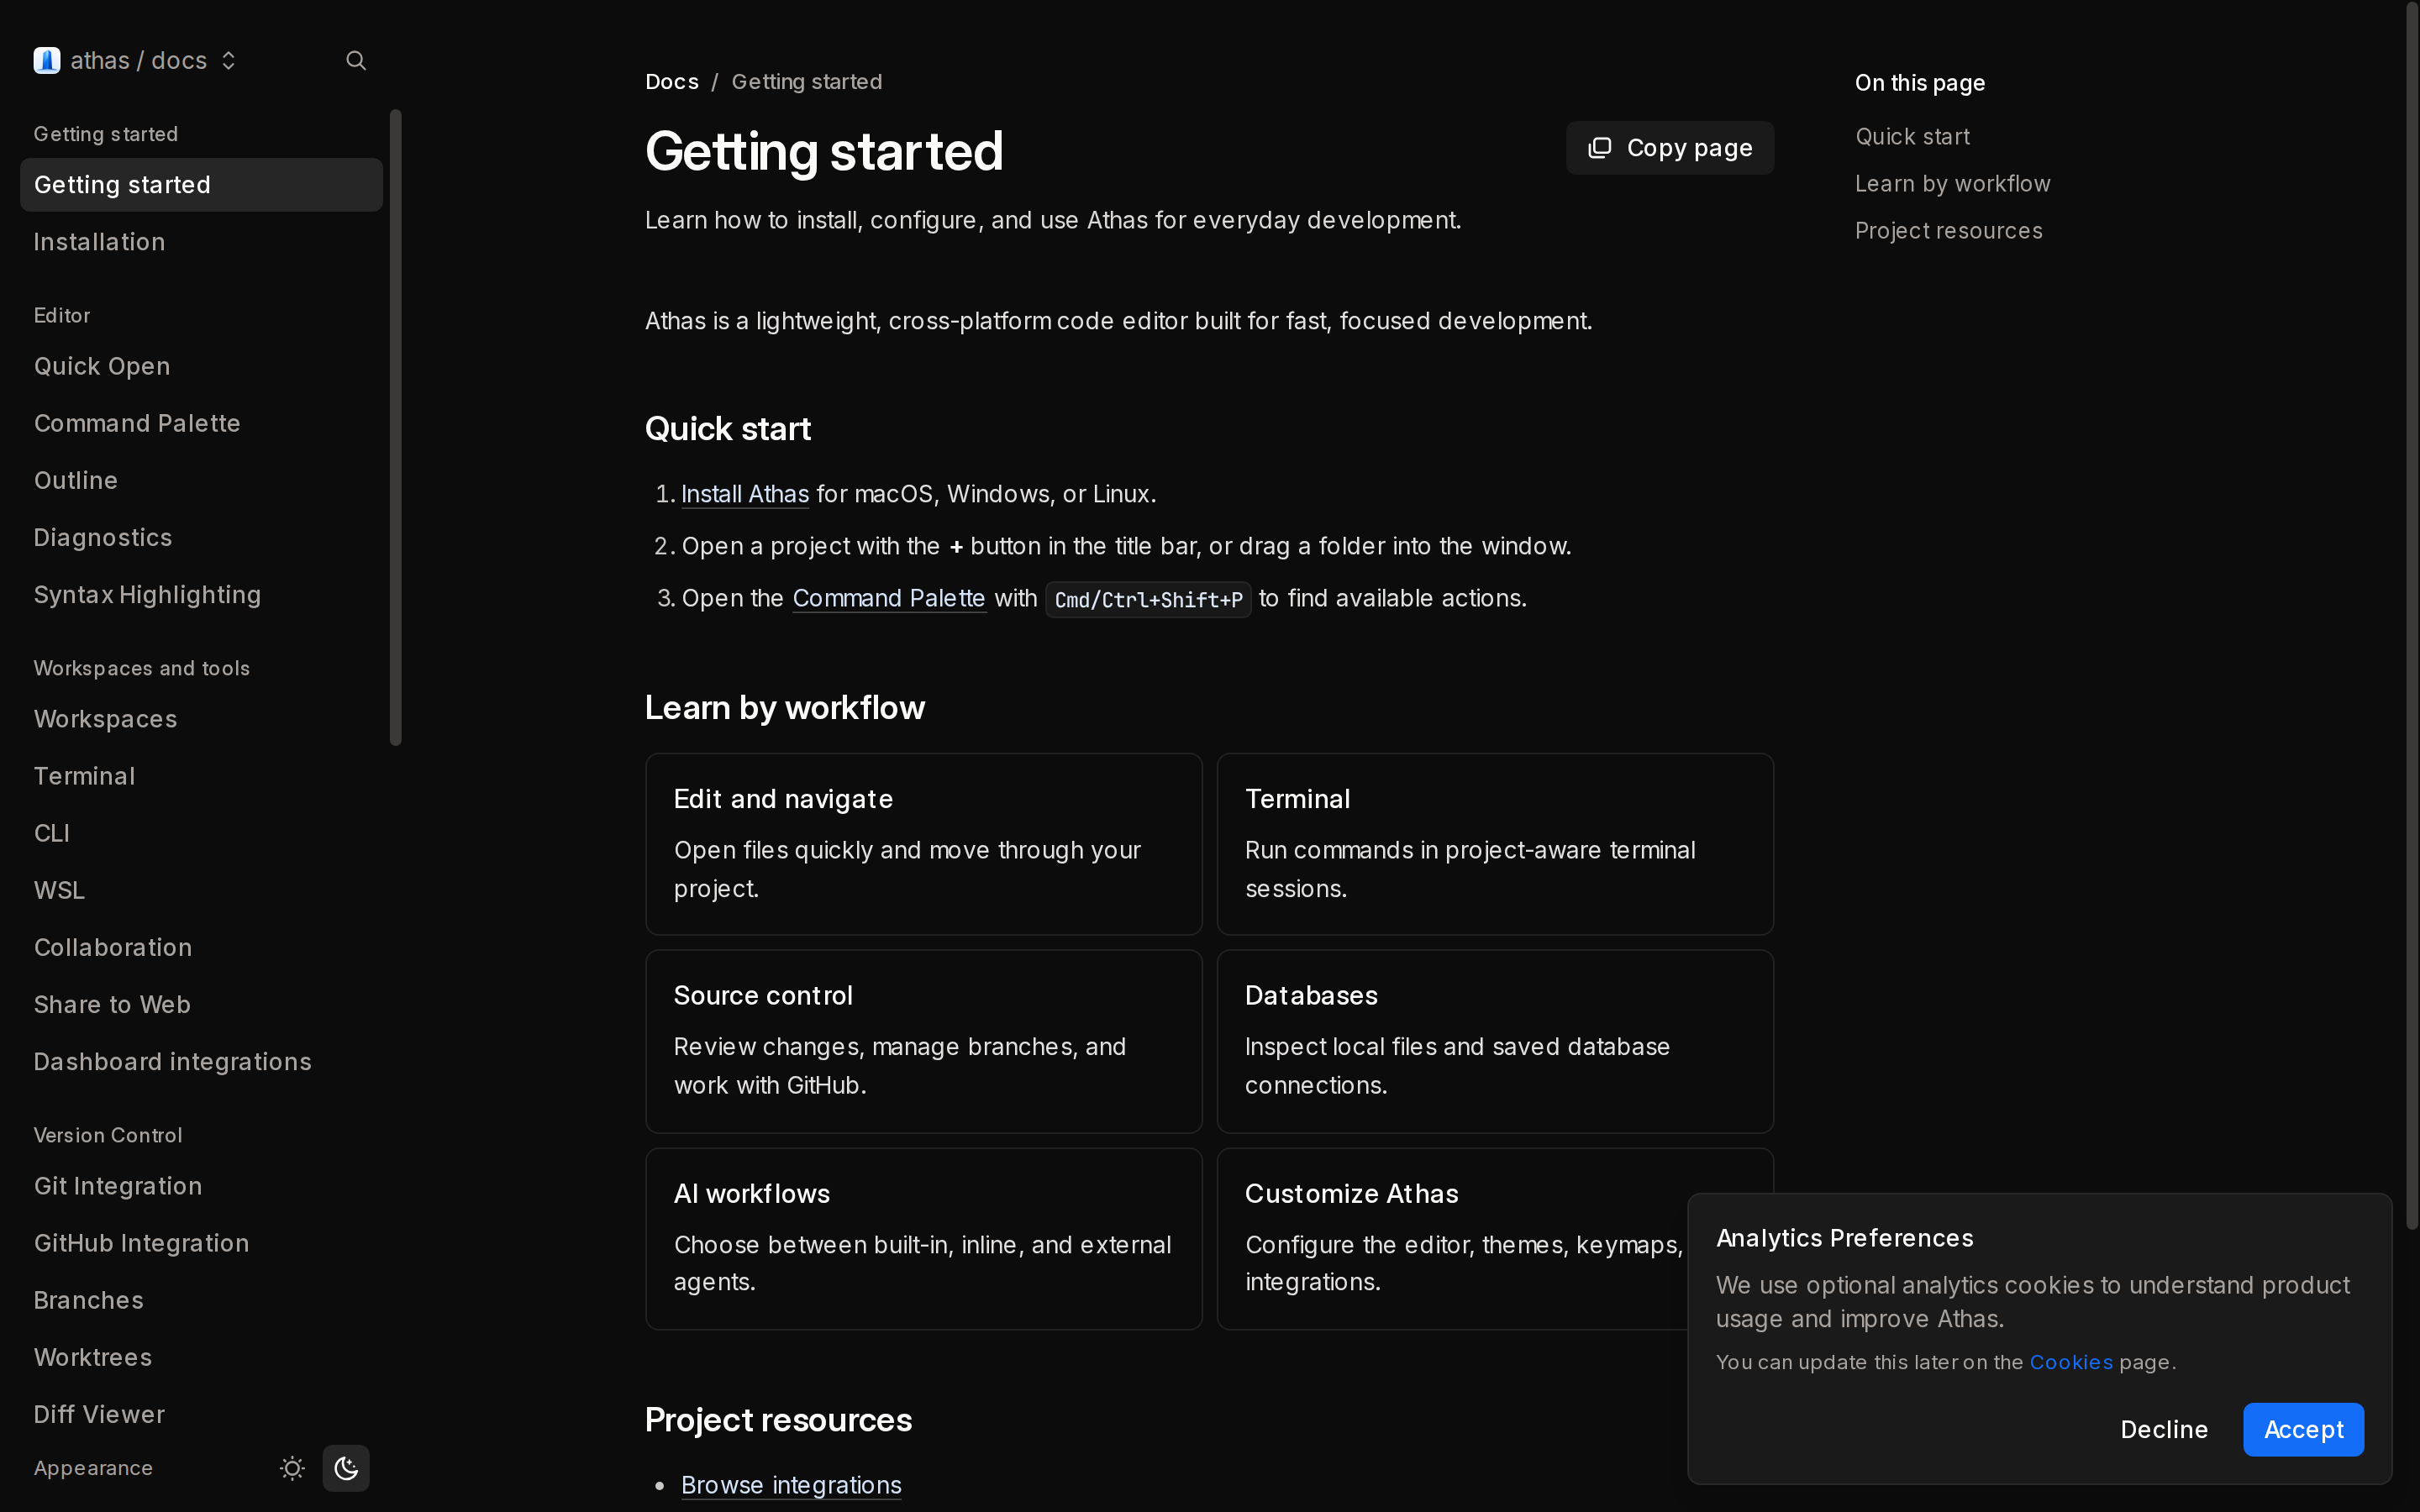Click the Editor section label
The height and width of the screenshot is (1512, 2420).
click(62, 316)
